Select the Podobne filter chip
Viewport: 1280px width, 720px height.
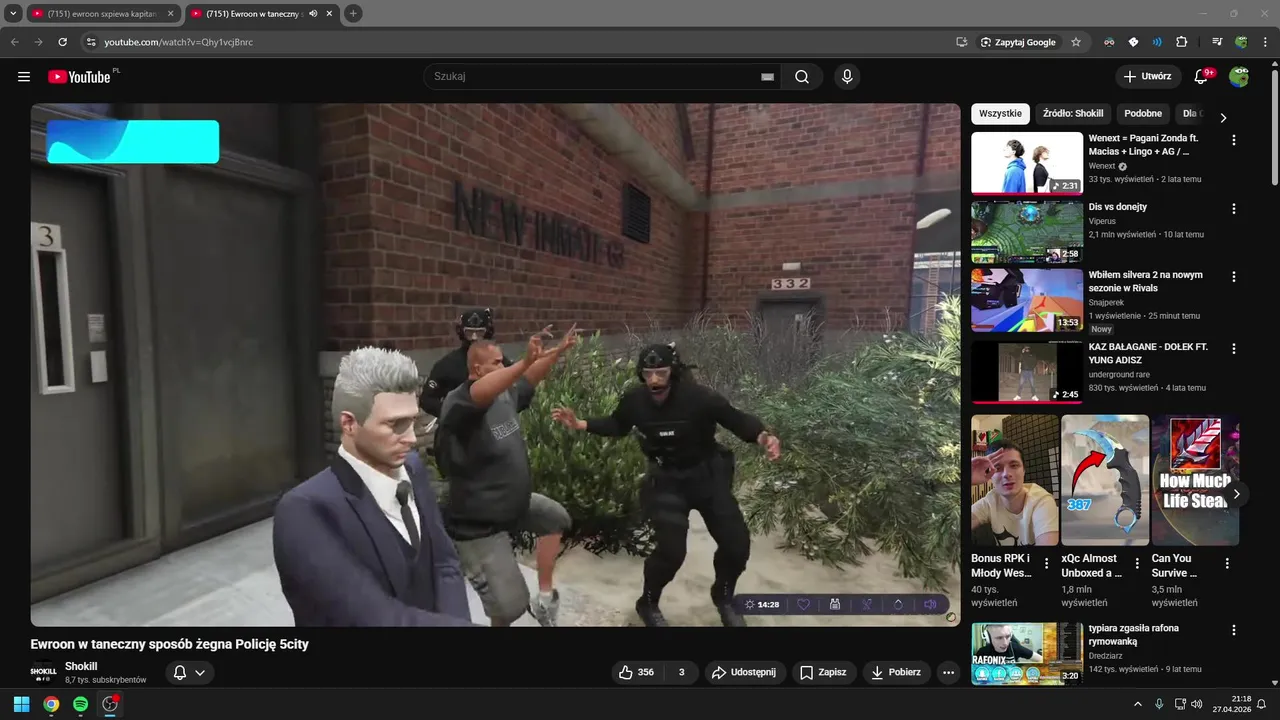click(x=1143, y=114)
